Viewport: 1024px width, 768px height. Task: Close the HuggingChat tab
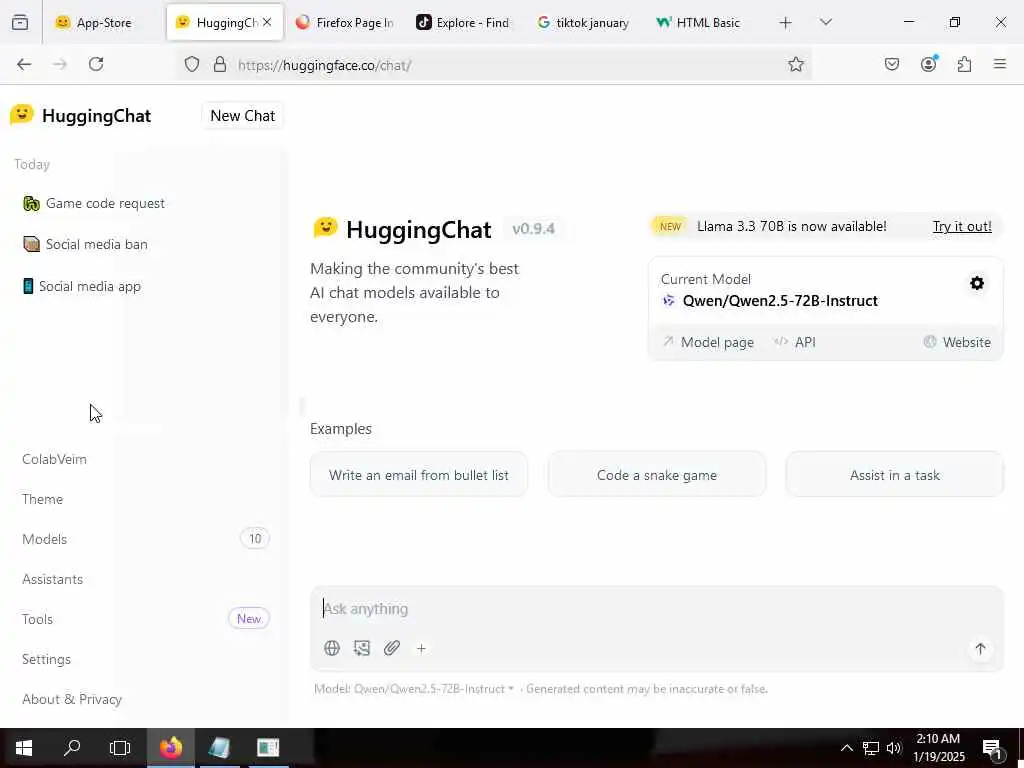(x=267, y=22)
